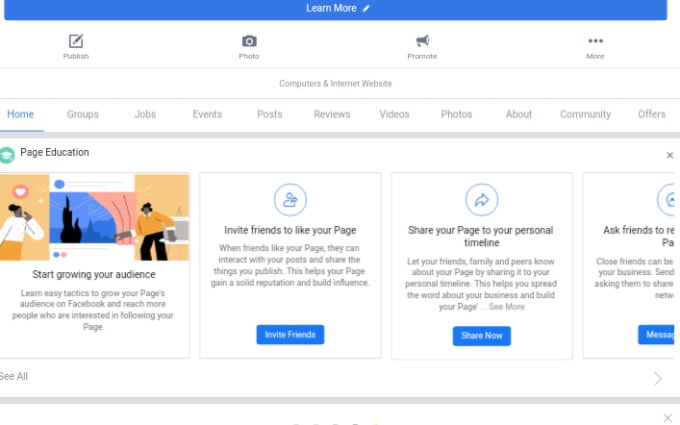The image size is (680, 425).
Task: Go to the About tab
Action: coord(519,114)
